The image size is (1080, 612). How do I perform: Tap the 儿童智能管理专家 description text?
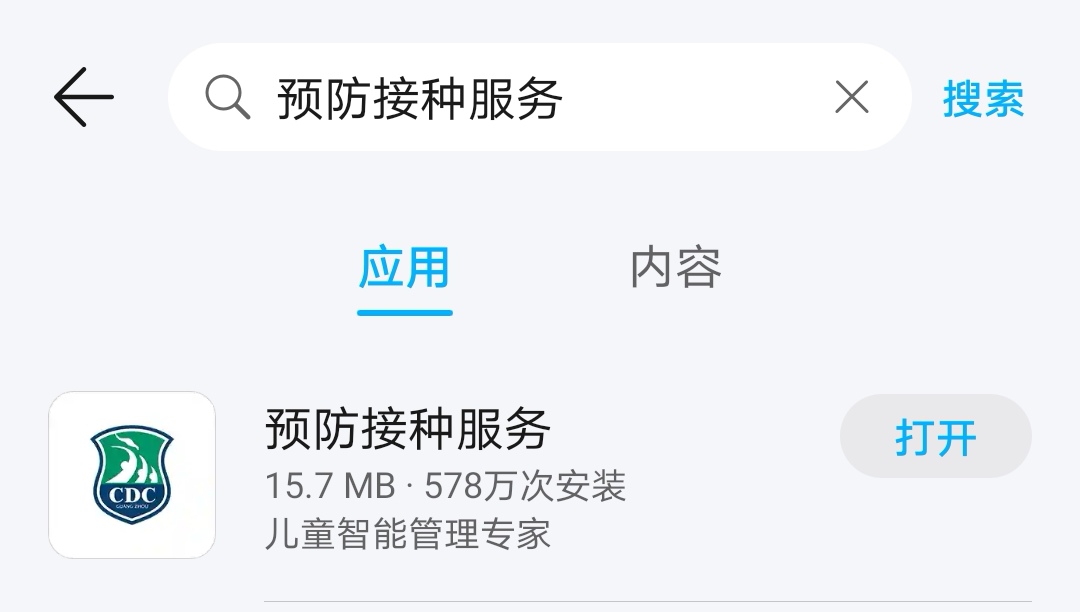click(x=408, y=534)
